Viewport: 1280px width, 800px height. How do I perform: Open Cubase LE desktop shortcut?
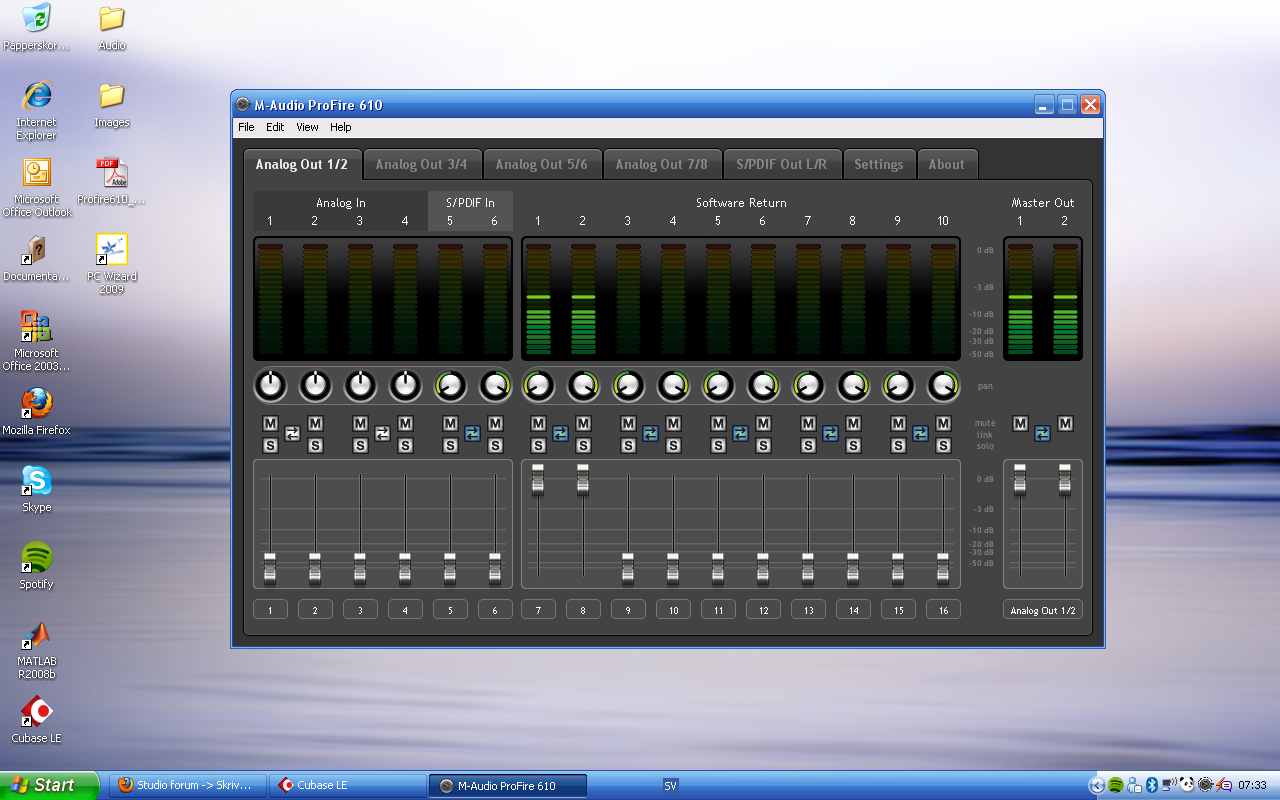(x=37, y=719)
